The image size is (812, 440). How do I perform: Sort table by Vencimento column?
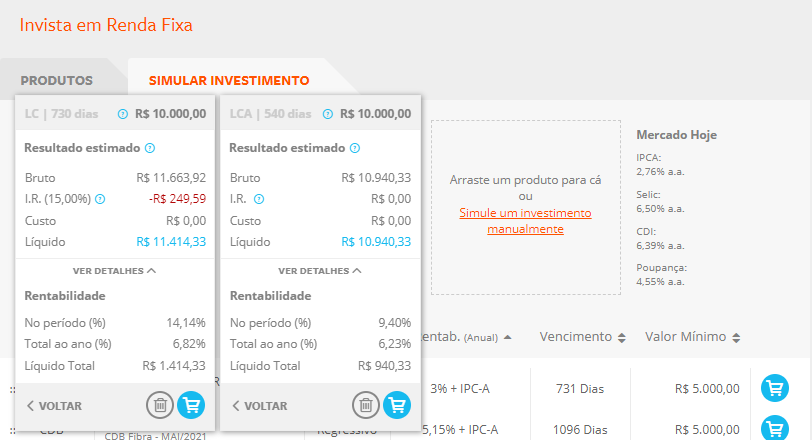623,337
